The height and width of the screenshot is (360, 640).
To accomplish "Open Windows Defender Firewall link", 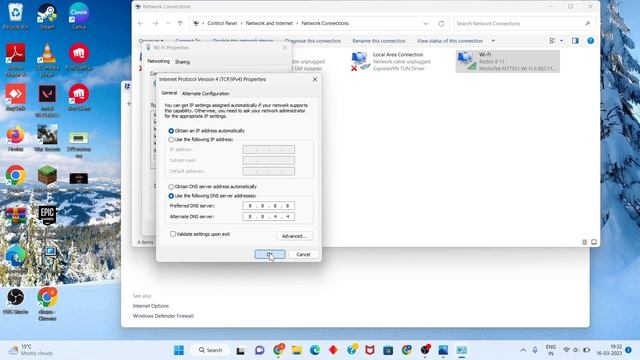I will pos(163,316).
